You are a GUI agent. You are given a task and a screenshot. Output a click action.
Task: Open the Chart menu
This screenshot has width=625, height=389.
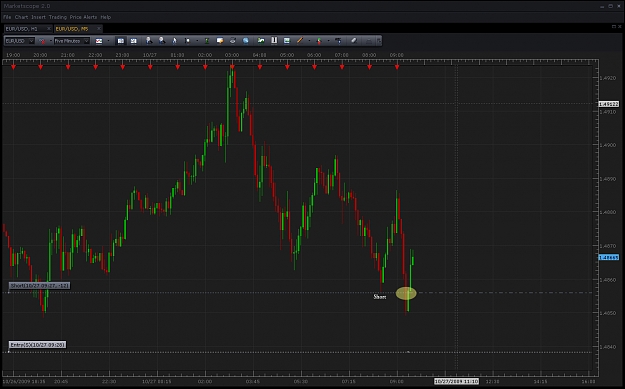point(21,17)
